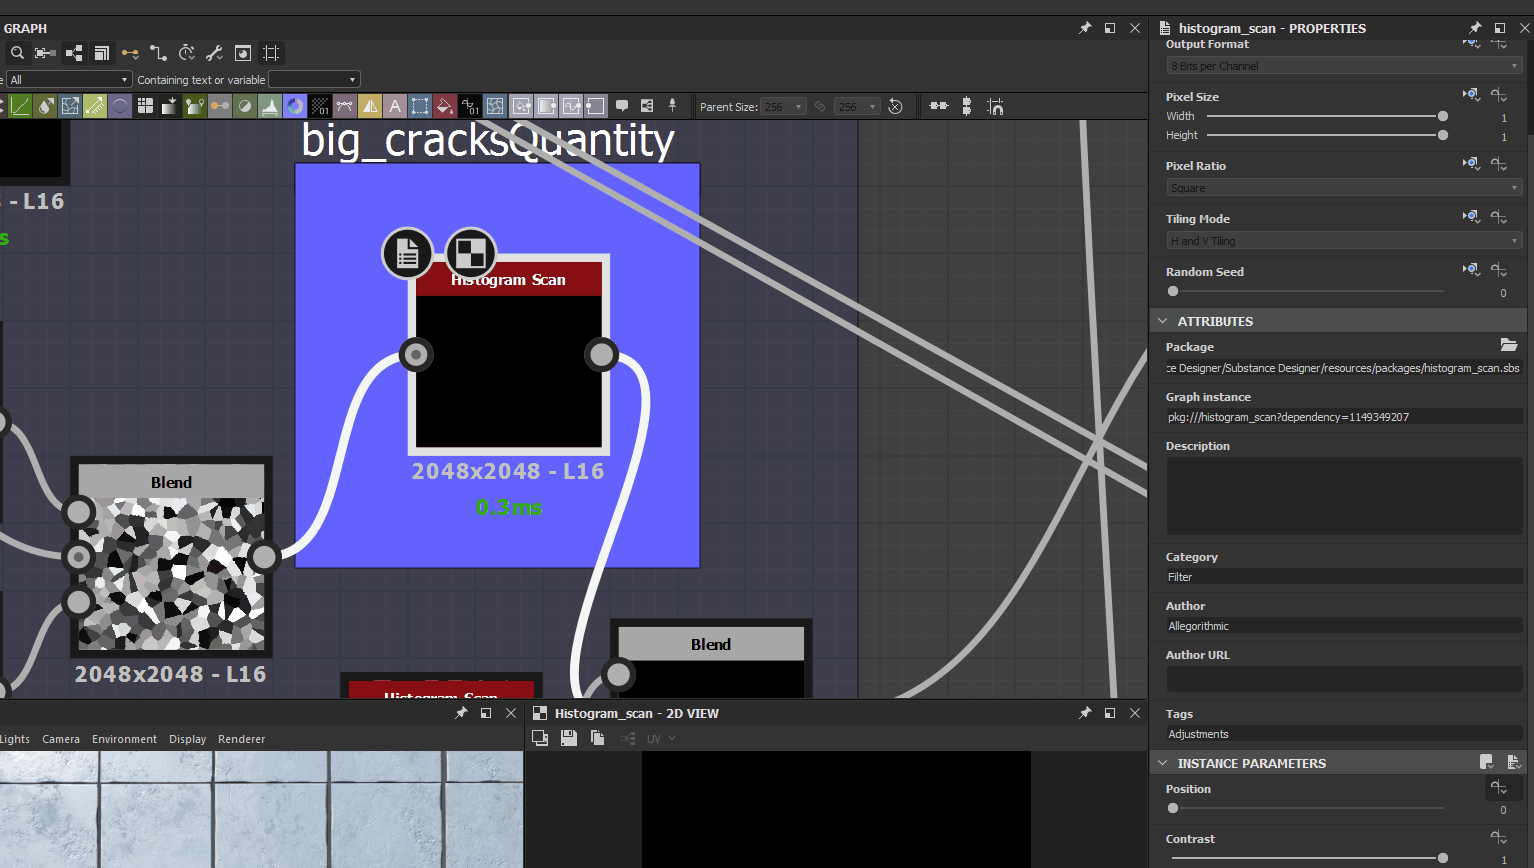
Task: Open the node filter 'All' dropdown
Action: tap(69, 79)
